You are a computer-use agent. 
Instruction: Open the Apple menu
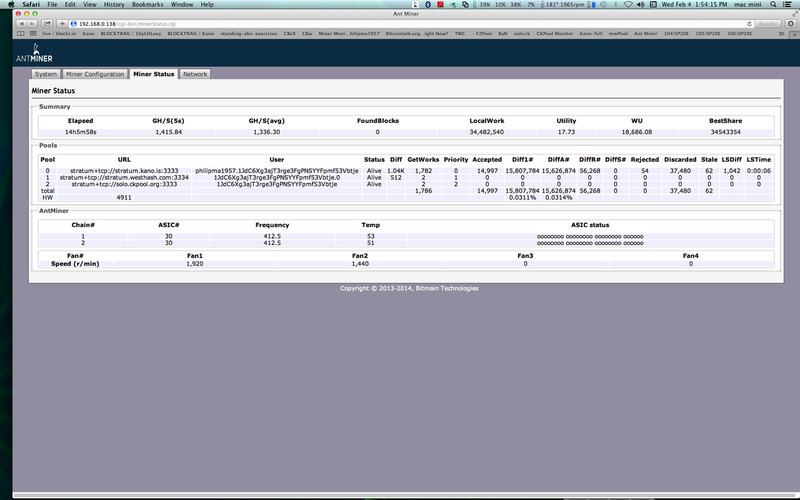(11, 4)
